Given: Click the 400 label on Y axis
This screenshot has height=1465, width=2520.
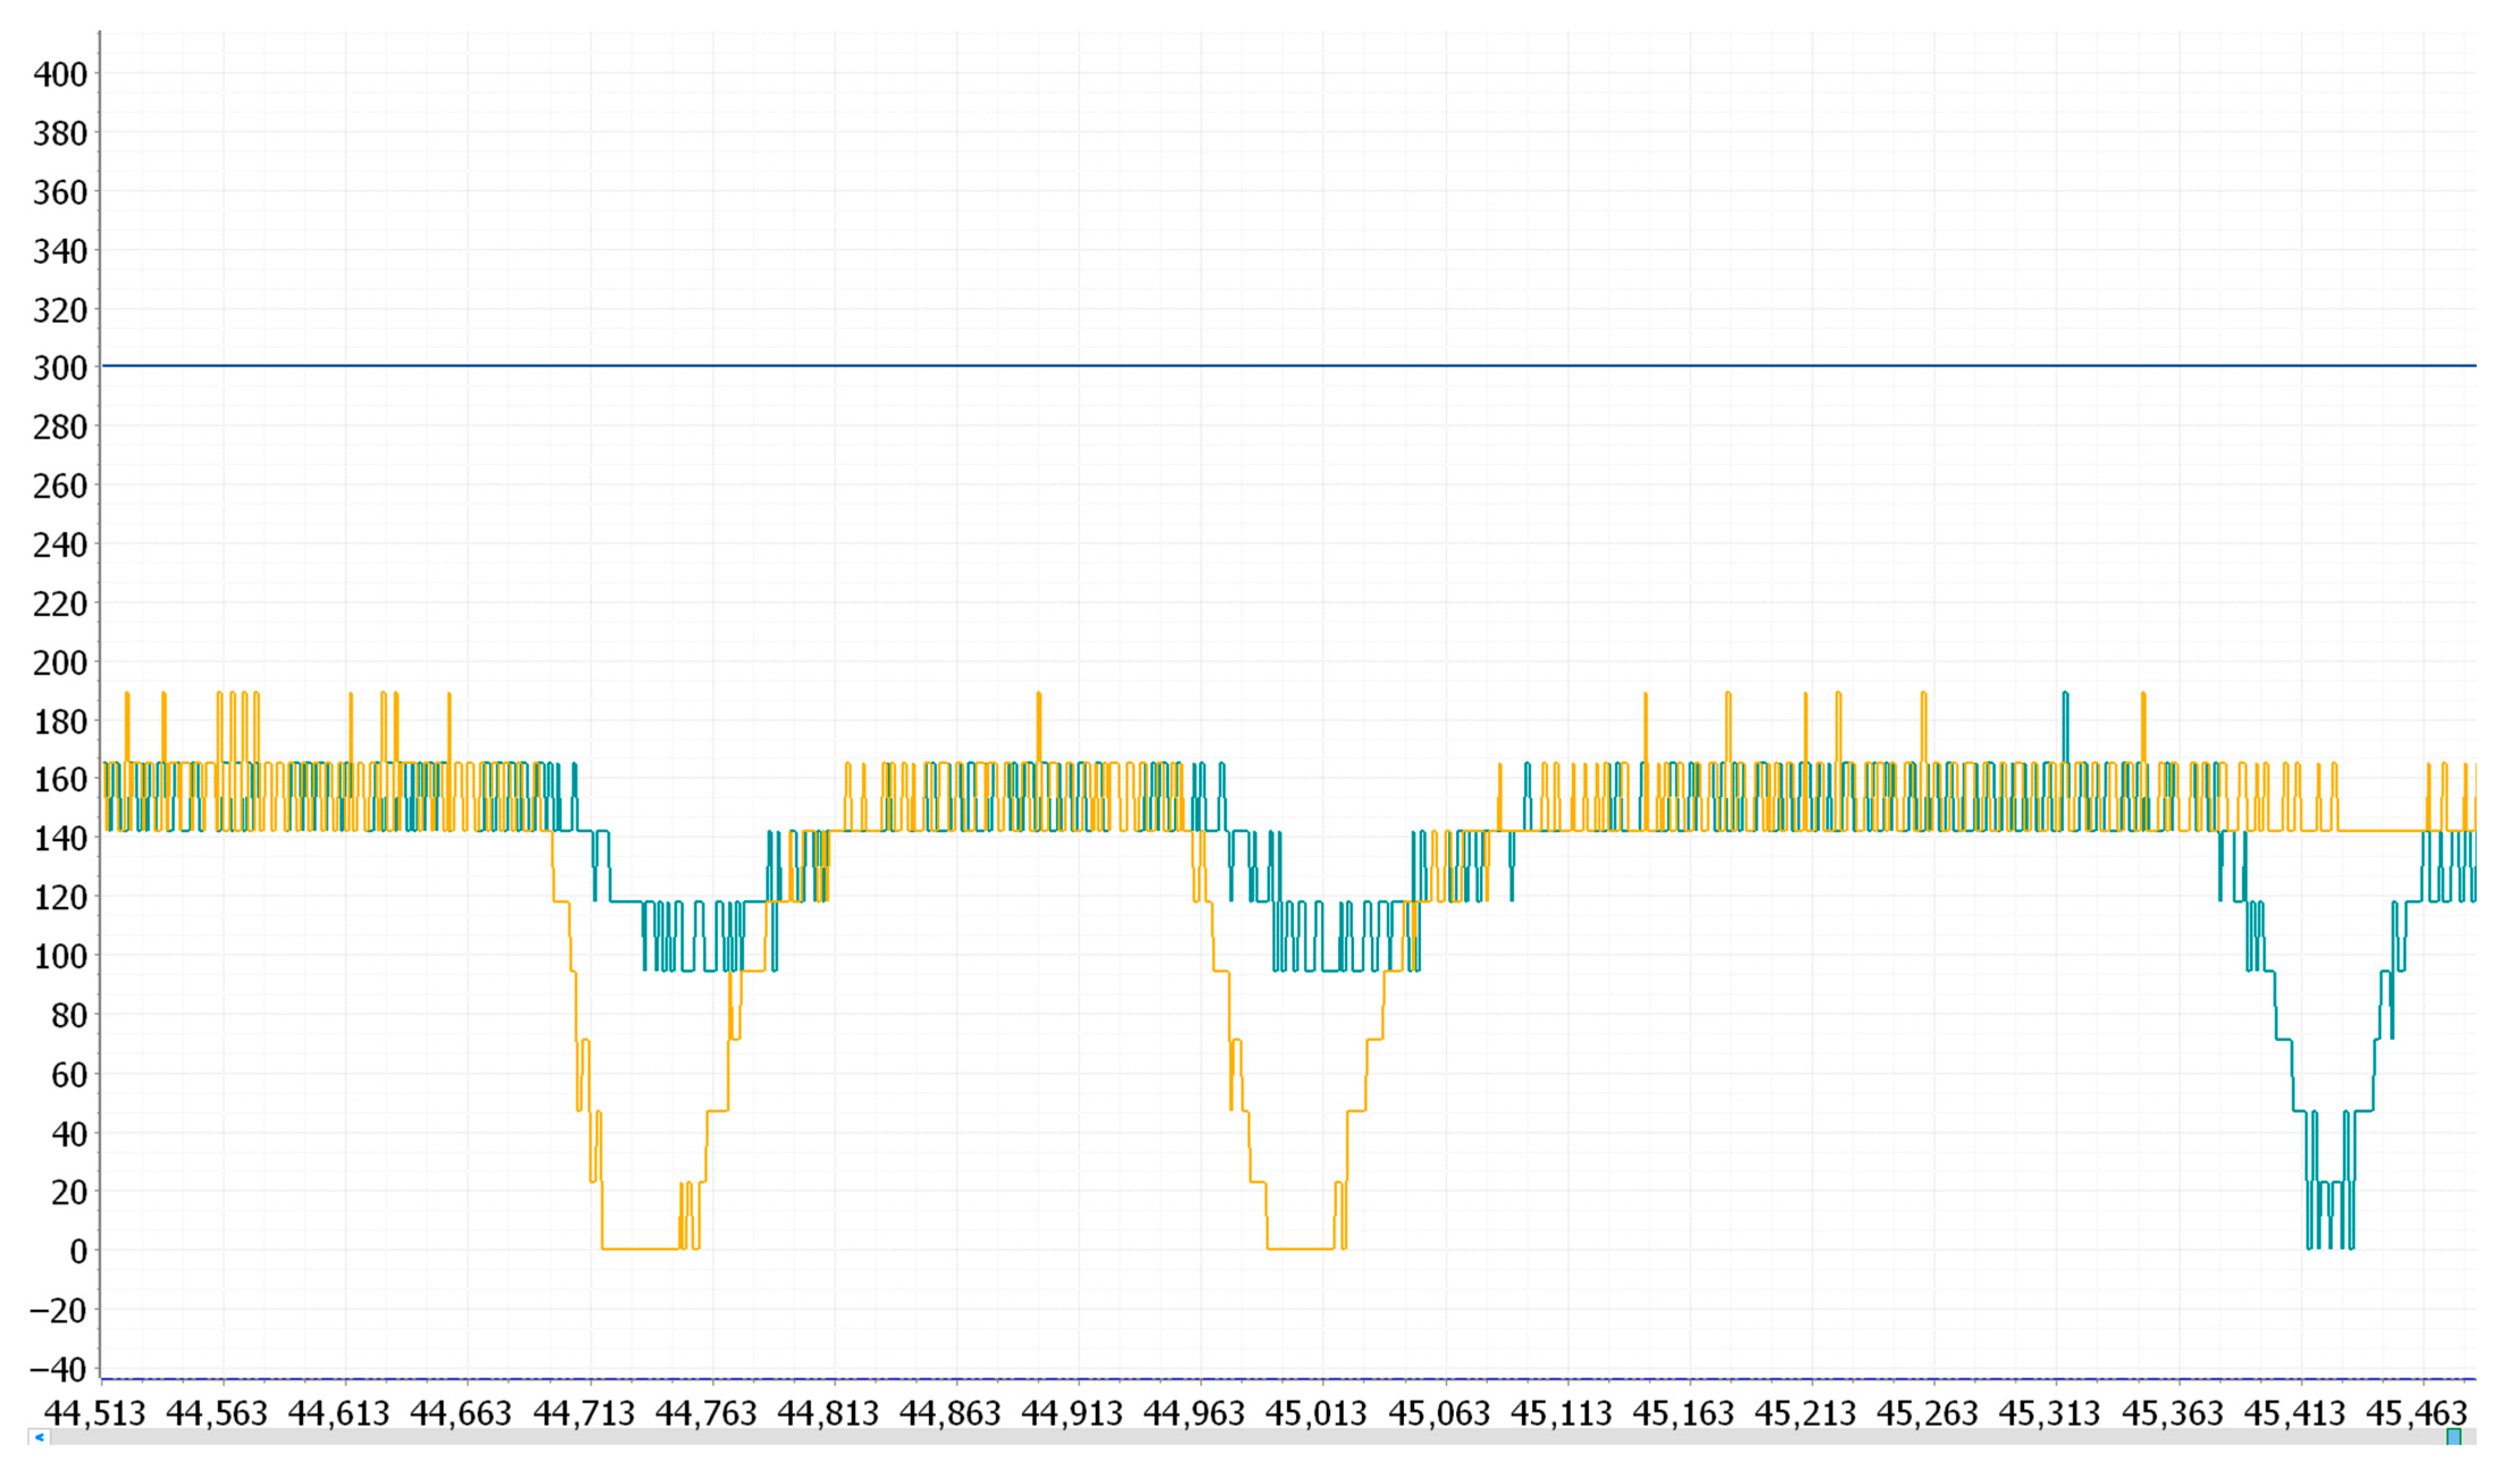Looking at the screenshot, I should click(x=60, y=75).
